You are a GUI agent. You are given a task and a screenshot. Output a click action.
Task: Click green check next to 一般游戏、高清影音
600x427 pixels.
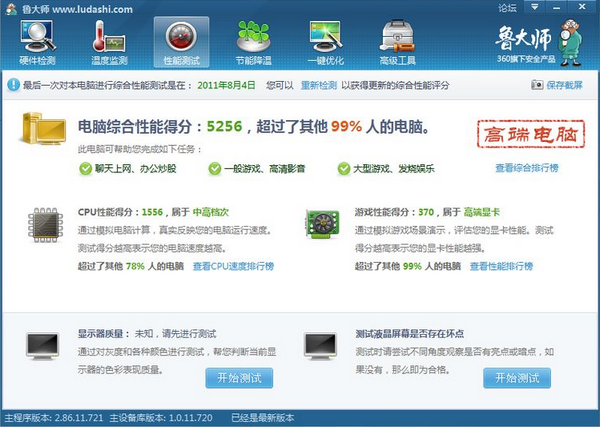click(x=215, y=168)
